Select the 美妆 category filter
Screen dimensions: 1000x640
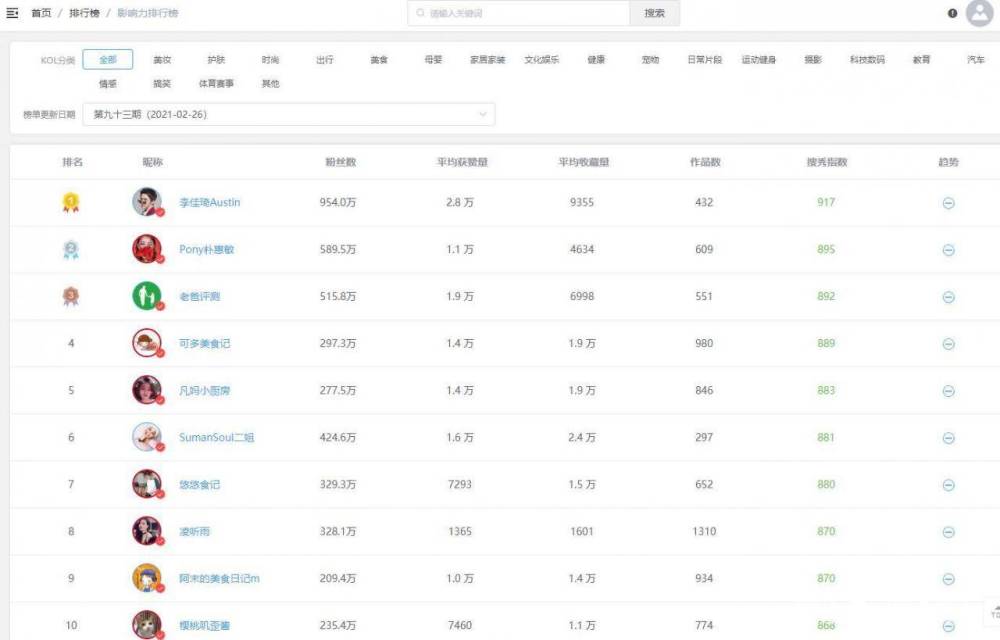(x=162, y=59)
